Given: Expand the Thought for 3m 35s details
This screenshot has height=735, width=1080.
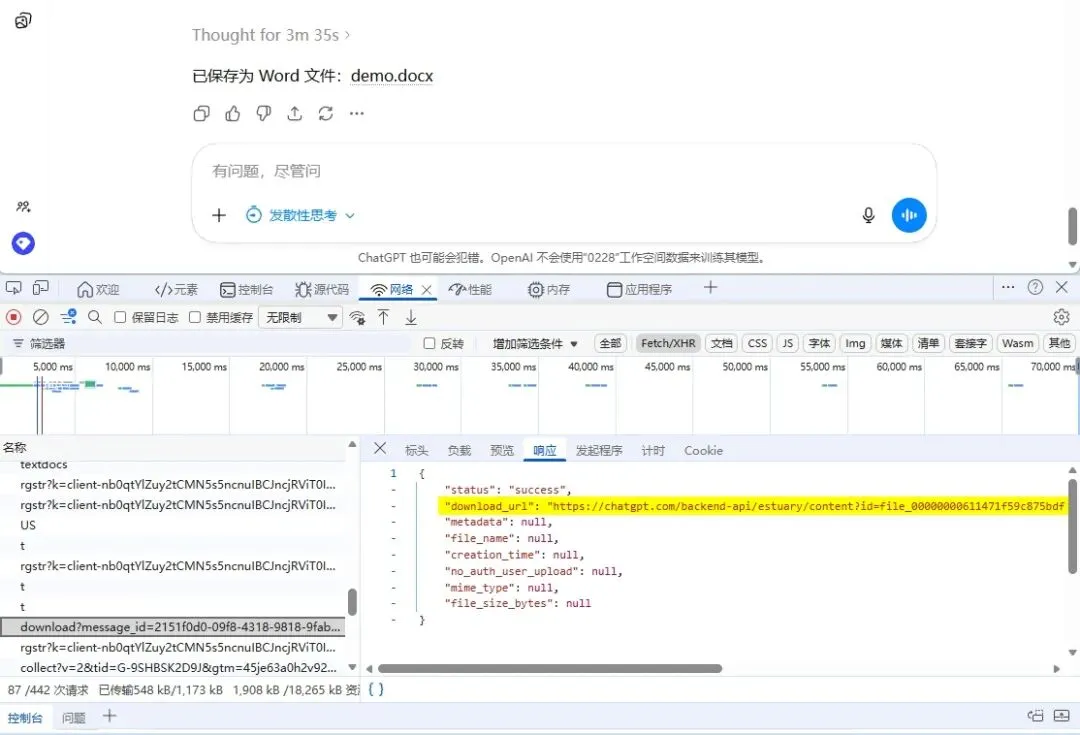Looking at the screenshot, I should pyautogui.click(x=271, y=35).
